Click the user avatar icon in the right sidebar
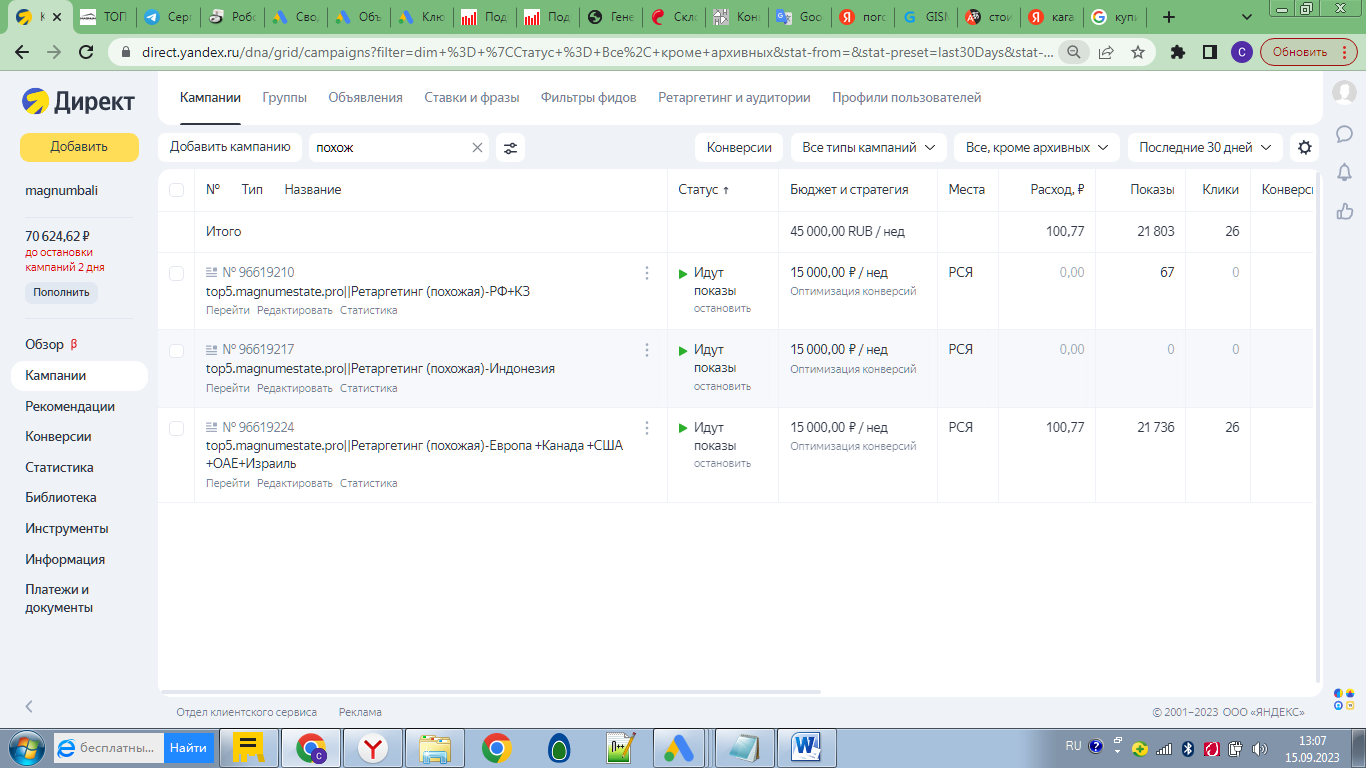Screen dimensions: 1366x768 pos(1344,92)
